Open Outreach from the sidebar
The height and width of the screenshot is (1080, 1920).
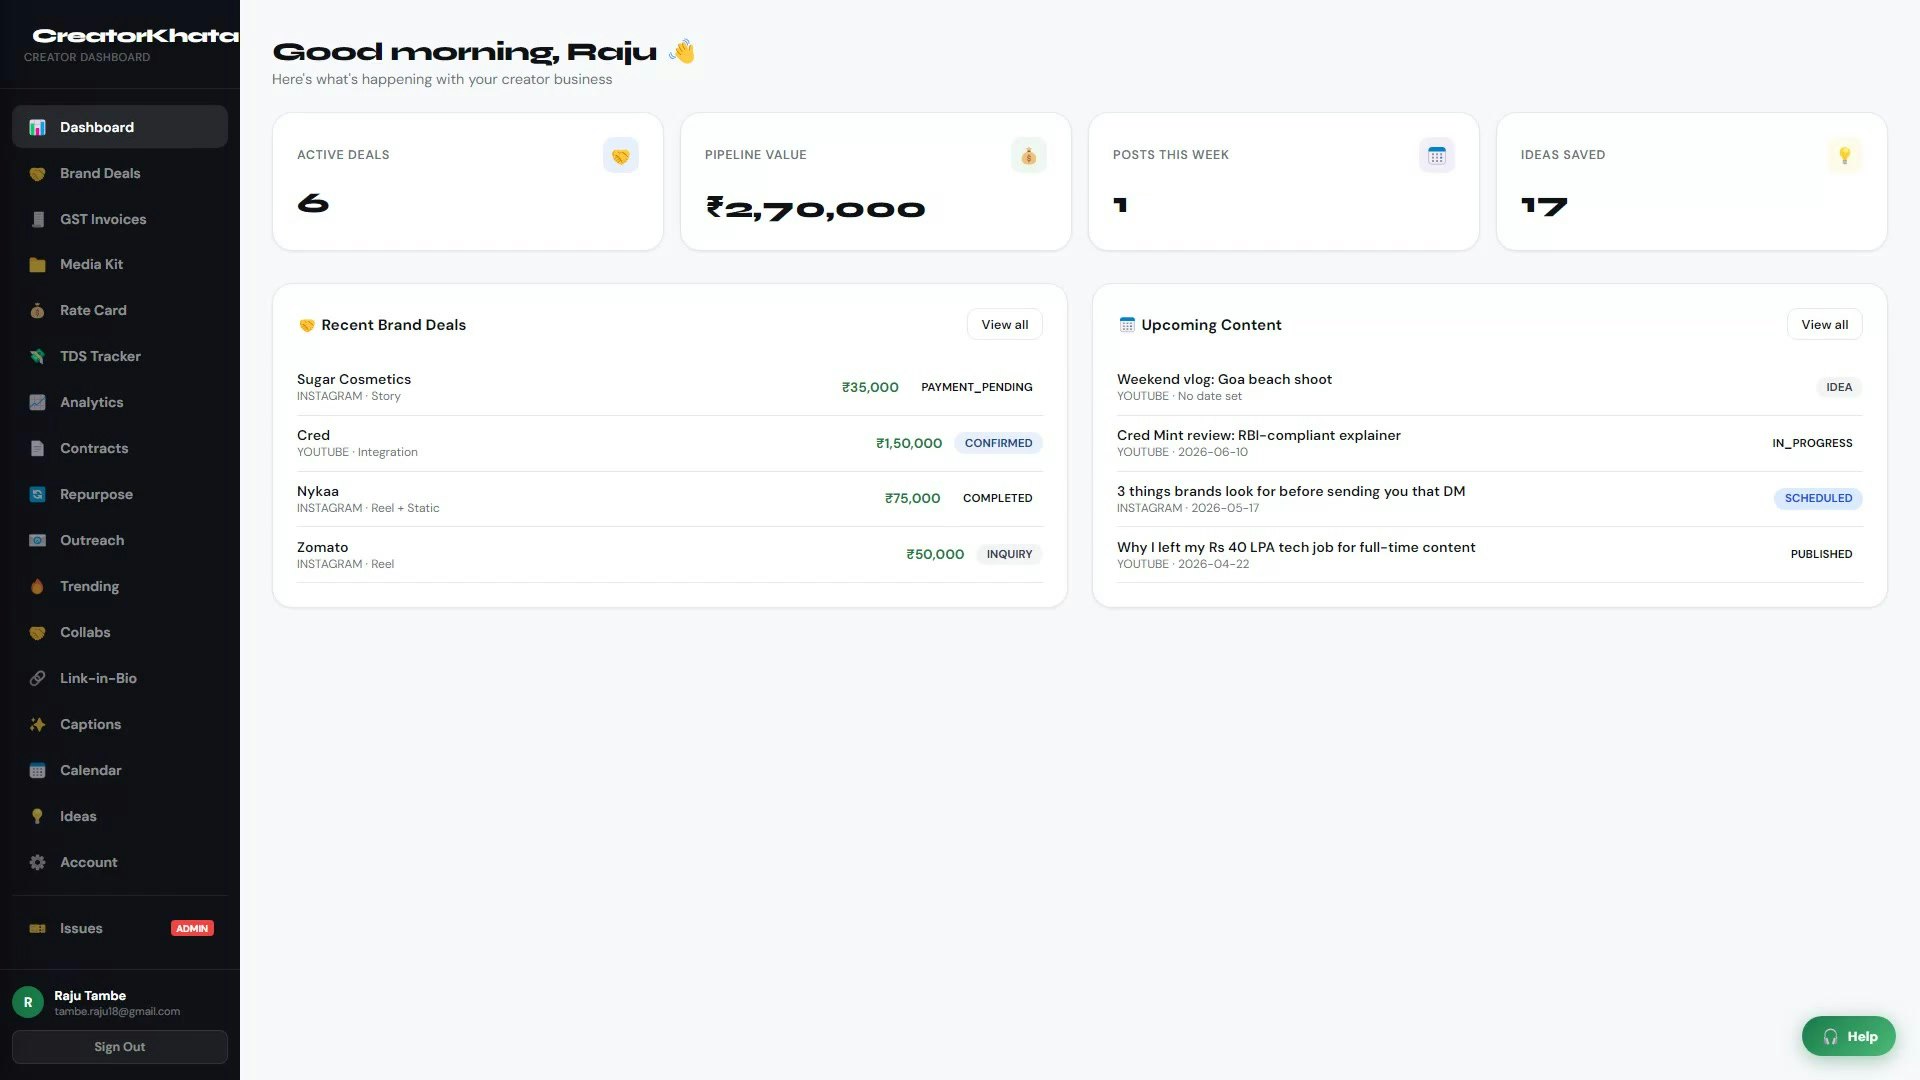point(120,540)
